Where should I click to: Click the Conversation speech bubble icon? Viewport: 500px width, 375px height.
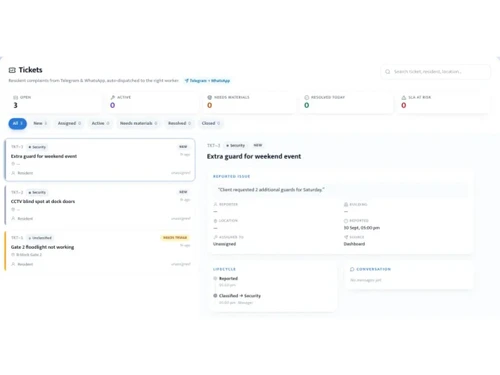click(x=352, y=269)
